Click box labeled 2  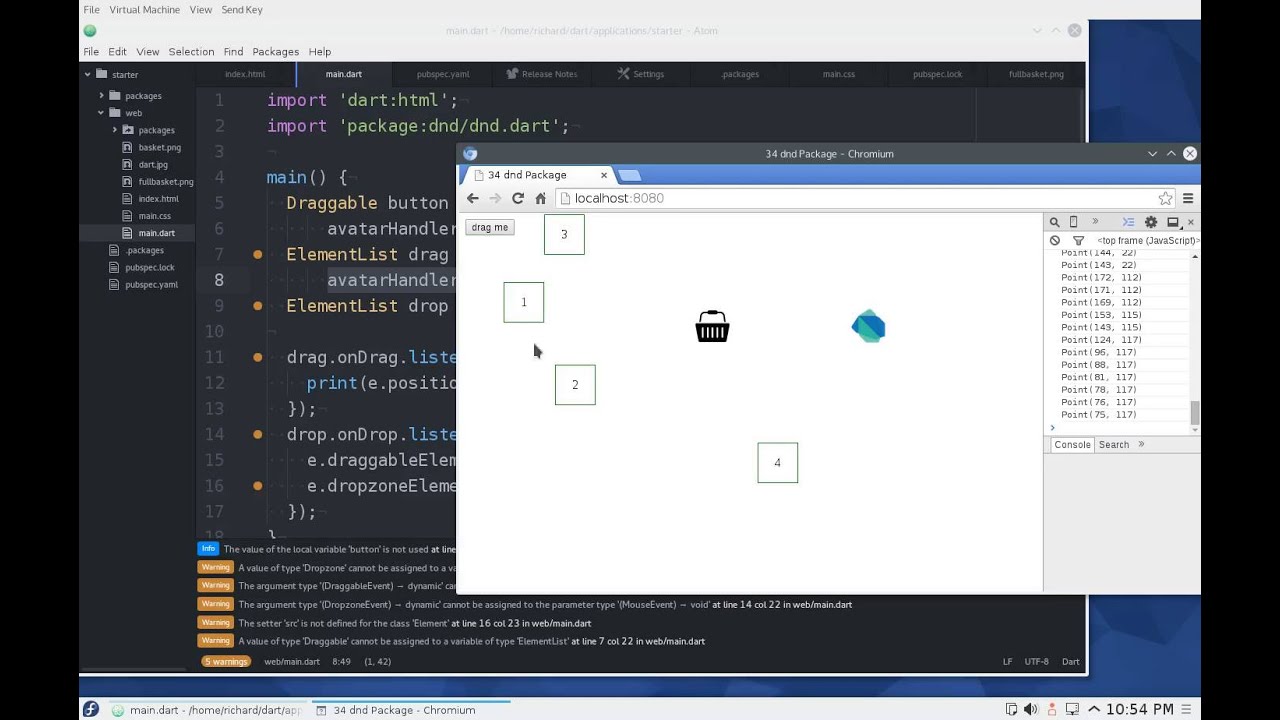pos(575,385)
